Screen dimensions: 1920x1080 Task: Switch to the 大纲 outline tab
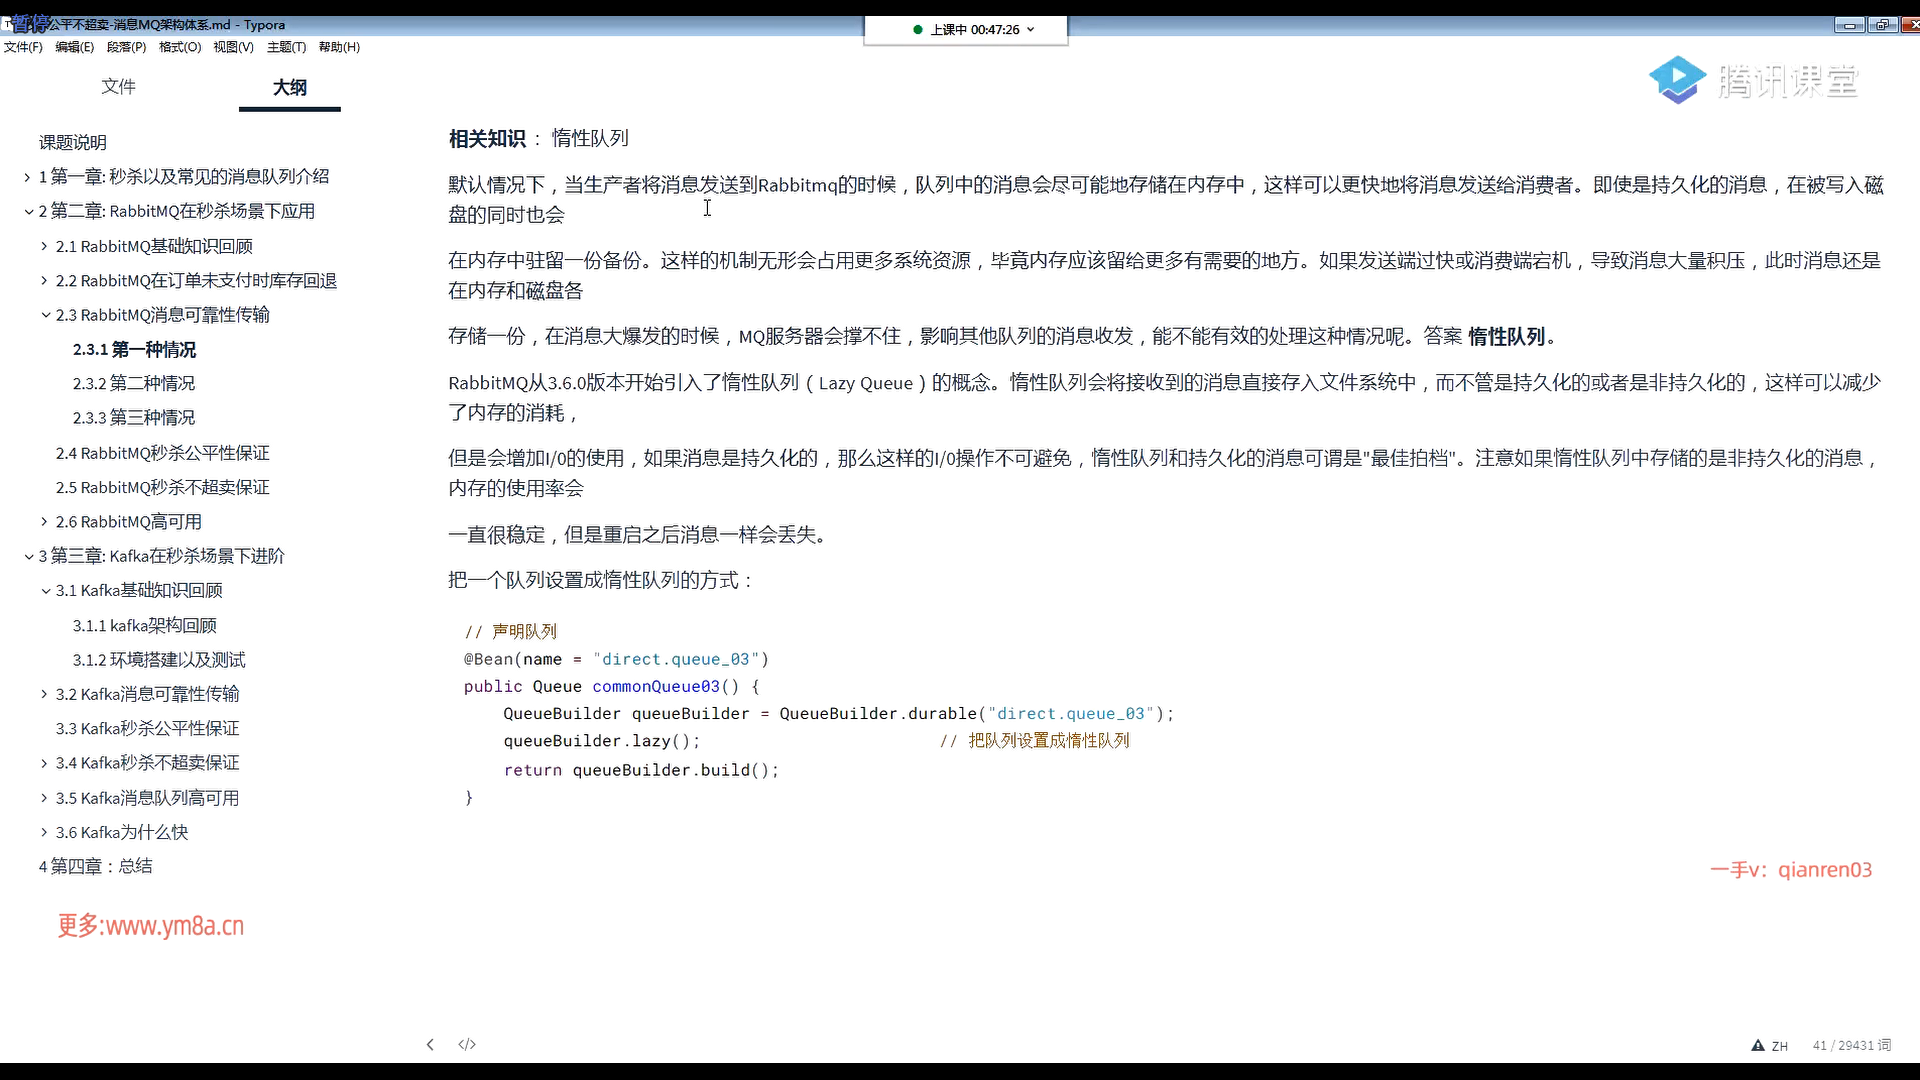(290, 87)
